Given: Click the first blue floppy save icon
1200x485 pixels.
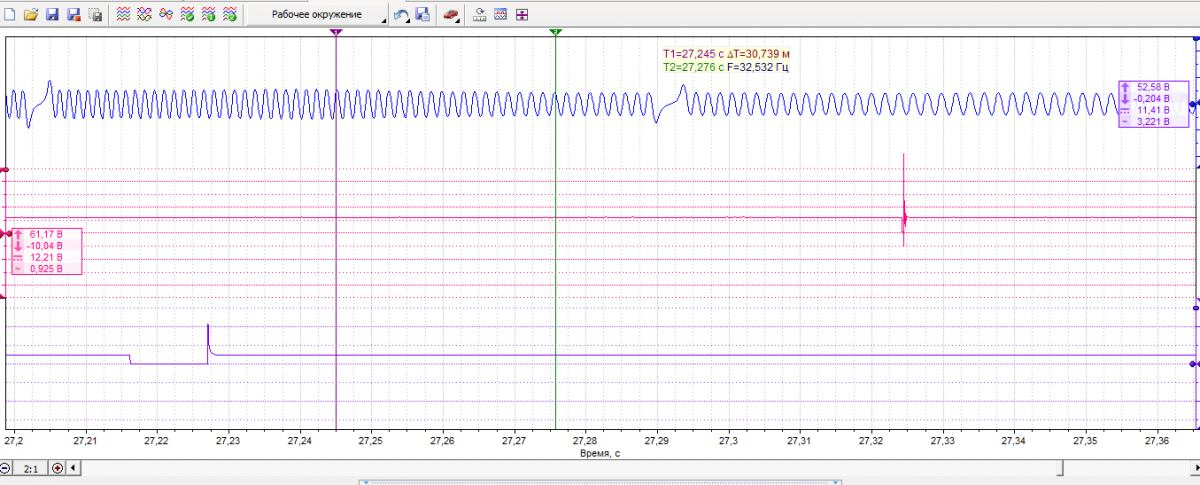Looking at the screenshot, I should tap(52, 15).
